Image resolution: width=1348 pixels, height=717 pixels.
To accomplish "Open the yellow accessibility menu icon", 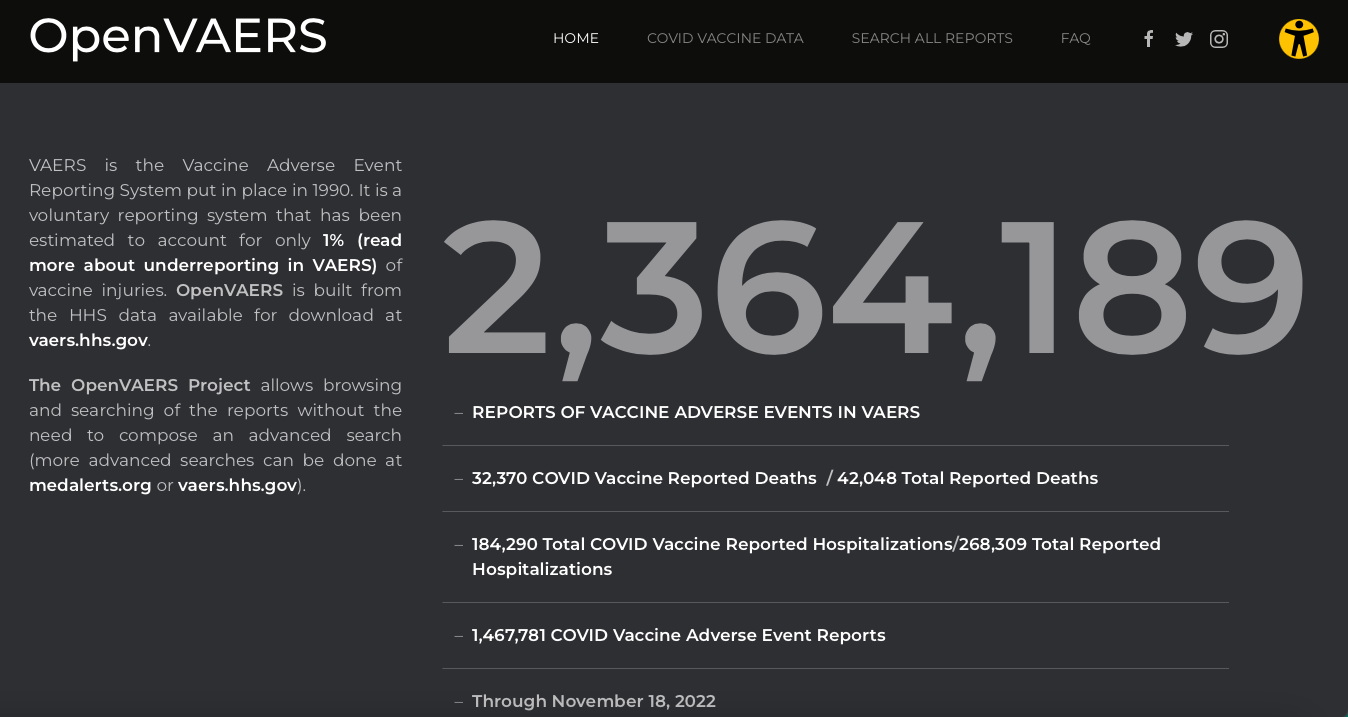I will click(x=1298, y=39).
